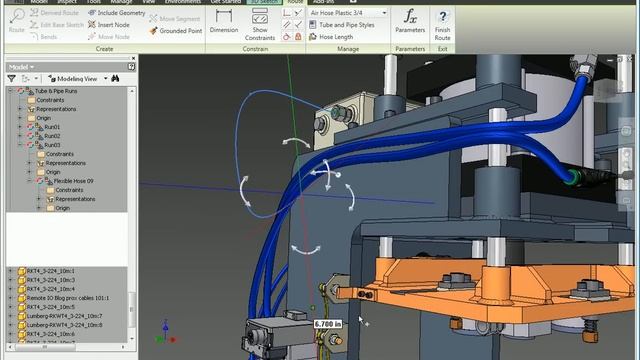Click the lower browser list scroll-down arrow

coord(131,339)
